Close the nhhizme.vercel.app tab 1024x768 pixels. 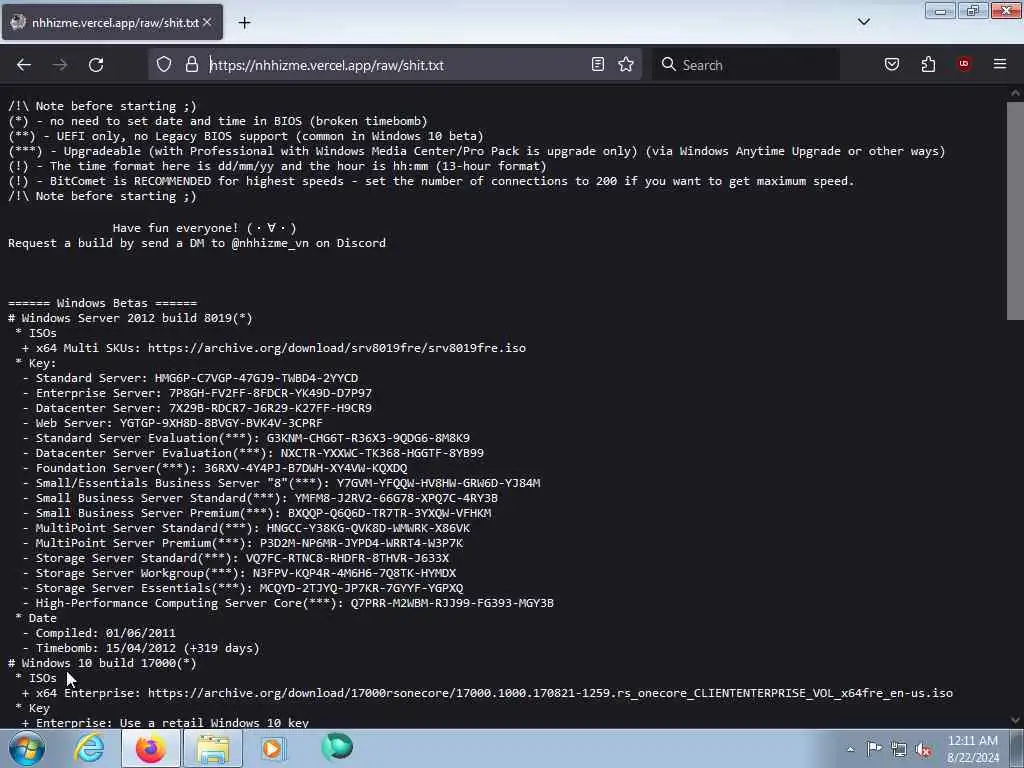[x=207, y=22]
